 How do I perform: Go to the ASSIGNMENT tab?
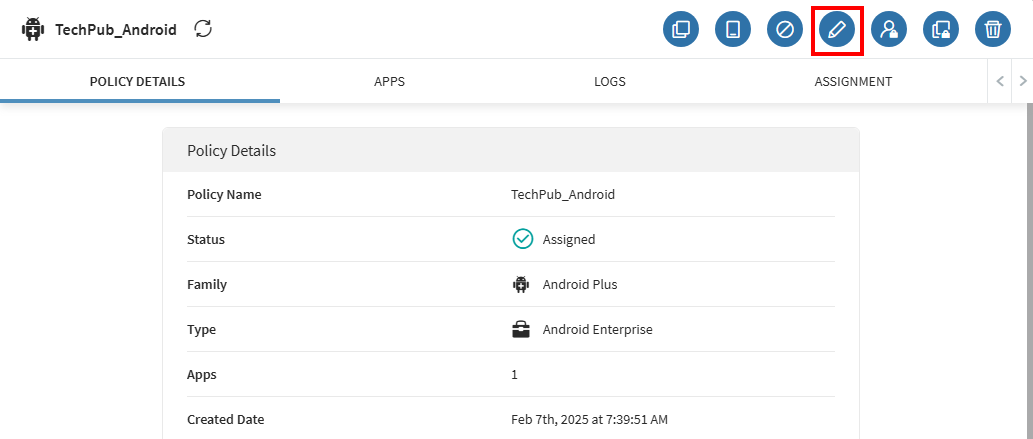[x=853, y=82]
